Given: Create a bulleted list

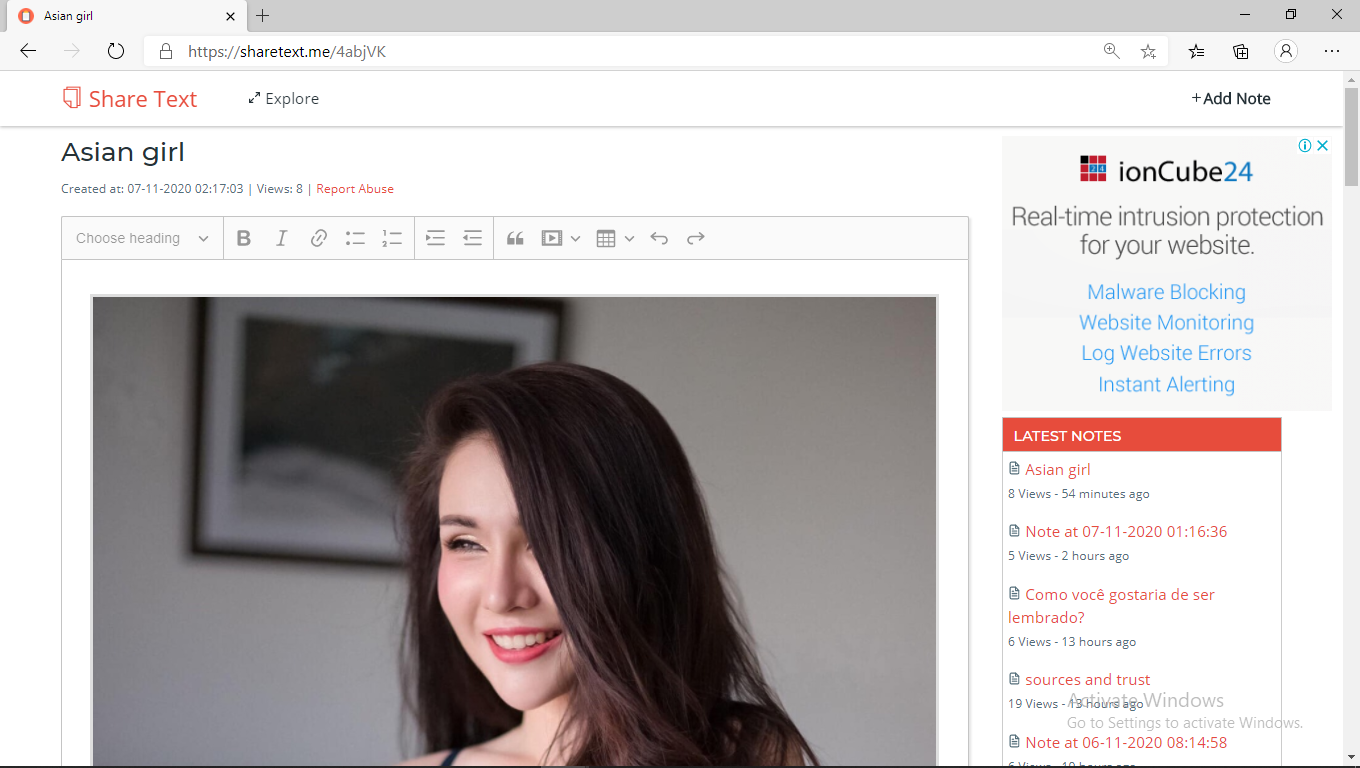Looking at the screenshot, I should [355, 238].
